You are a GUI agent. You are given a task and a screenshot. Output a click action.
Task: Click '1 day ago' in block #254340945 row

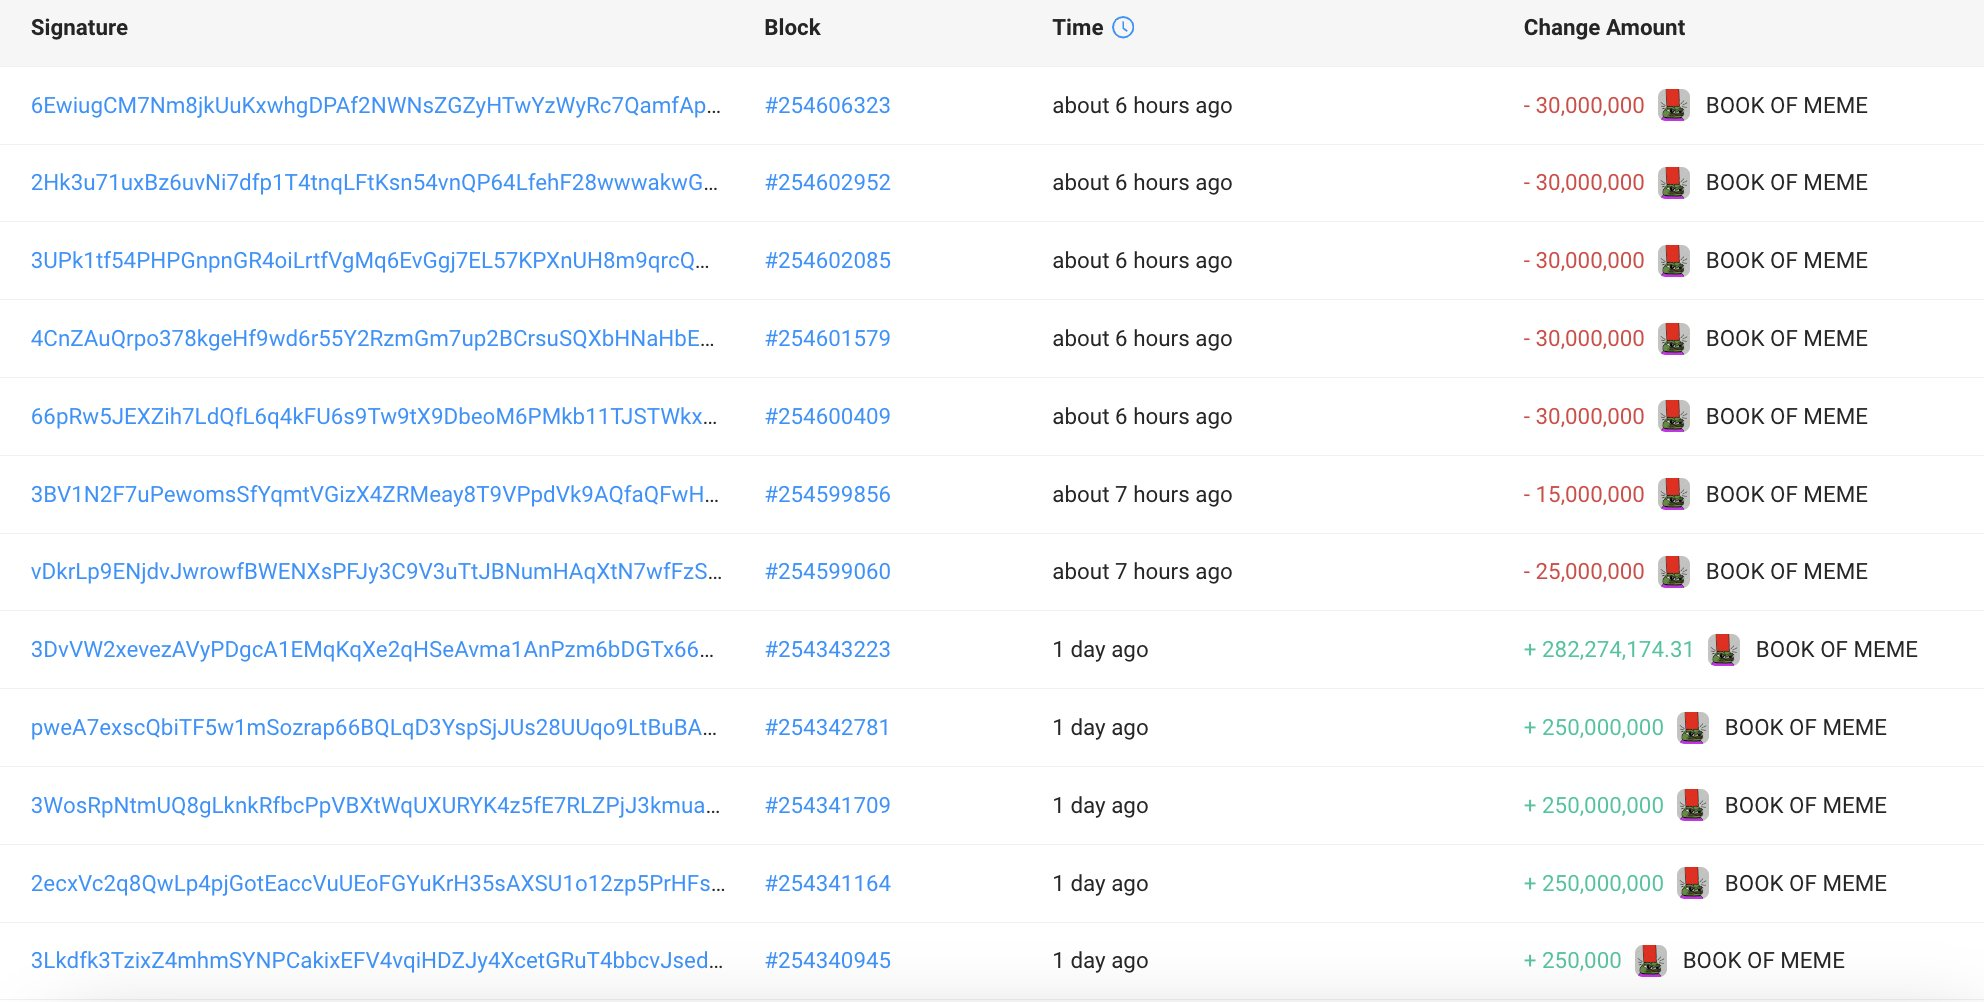click(1100, 961)
